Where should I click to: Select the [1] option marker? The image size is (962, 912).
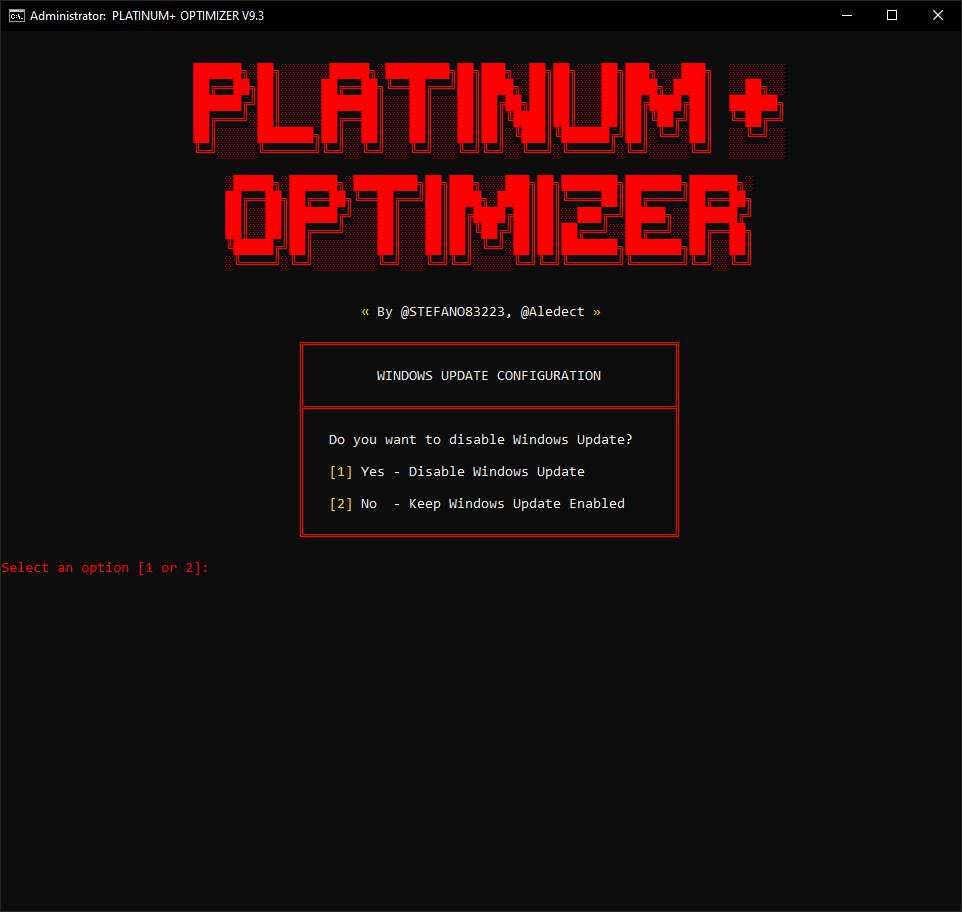click(x=341, y=472)
